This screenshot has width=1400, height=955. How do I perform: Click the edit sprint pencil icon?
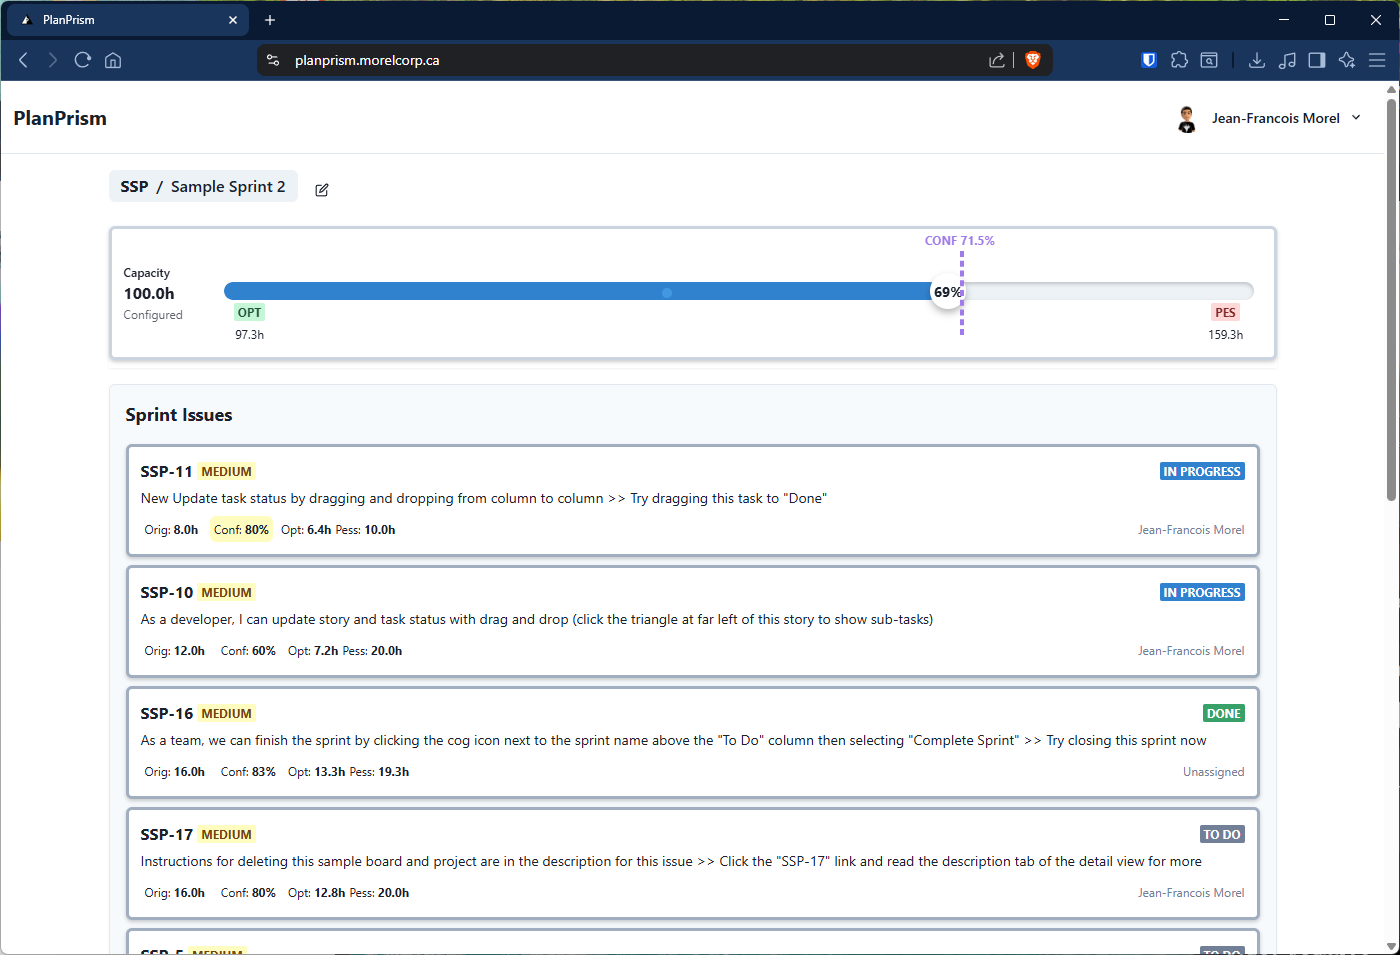pyautogui.click(x=322, y=190)
